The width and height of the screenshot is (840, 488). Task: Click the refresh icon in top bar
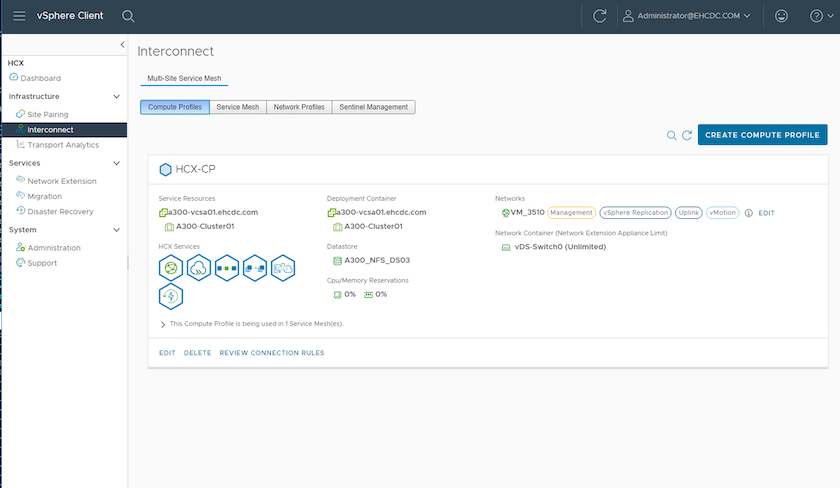(600, 16)
